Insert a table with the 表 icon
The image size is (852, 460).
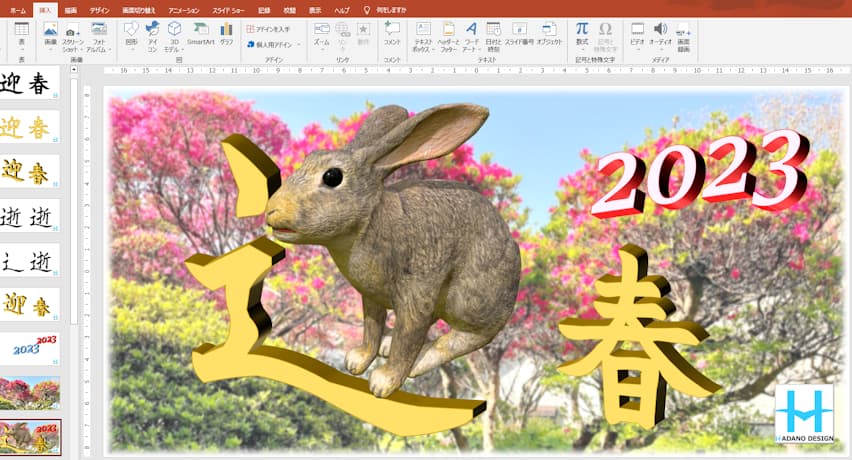22,29
